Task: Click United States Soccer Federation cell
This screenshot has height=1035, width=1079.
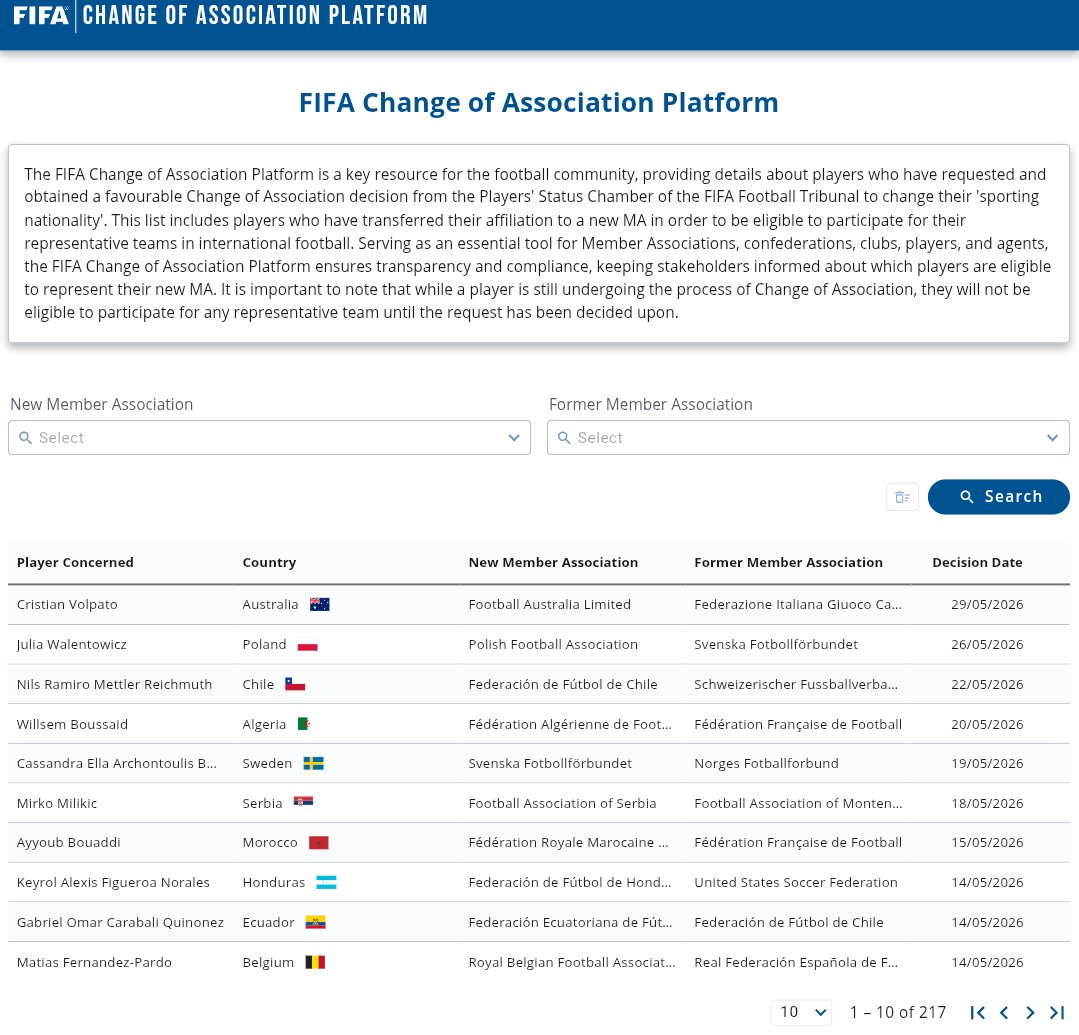Action: point(795,882)
